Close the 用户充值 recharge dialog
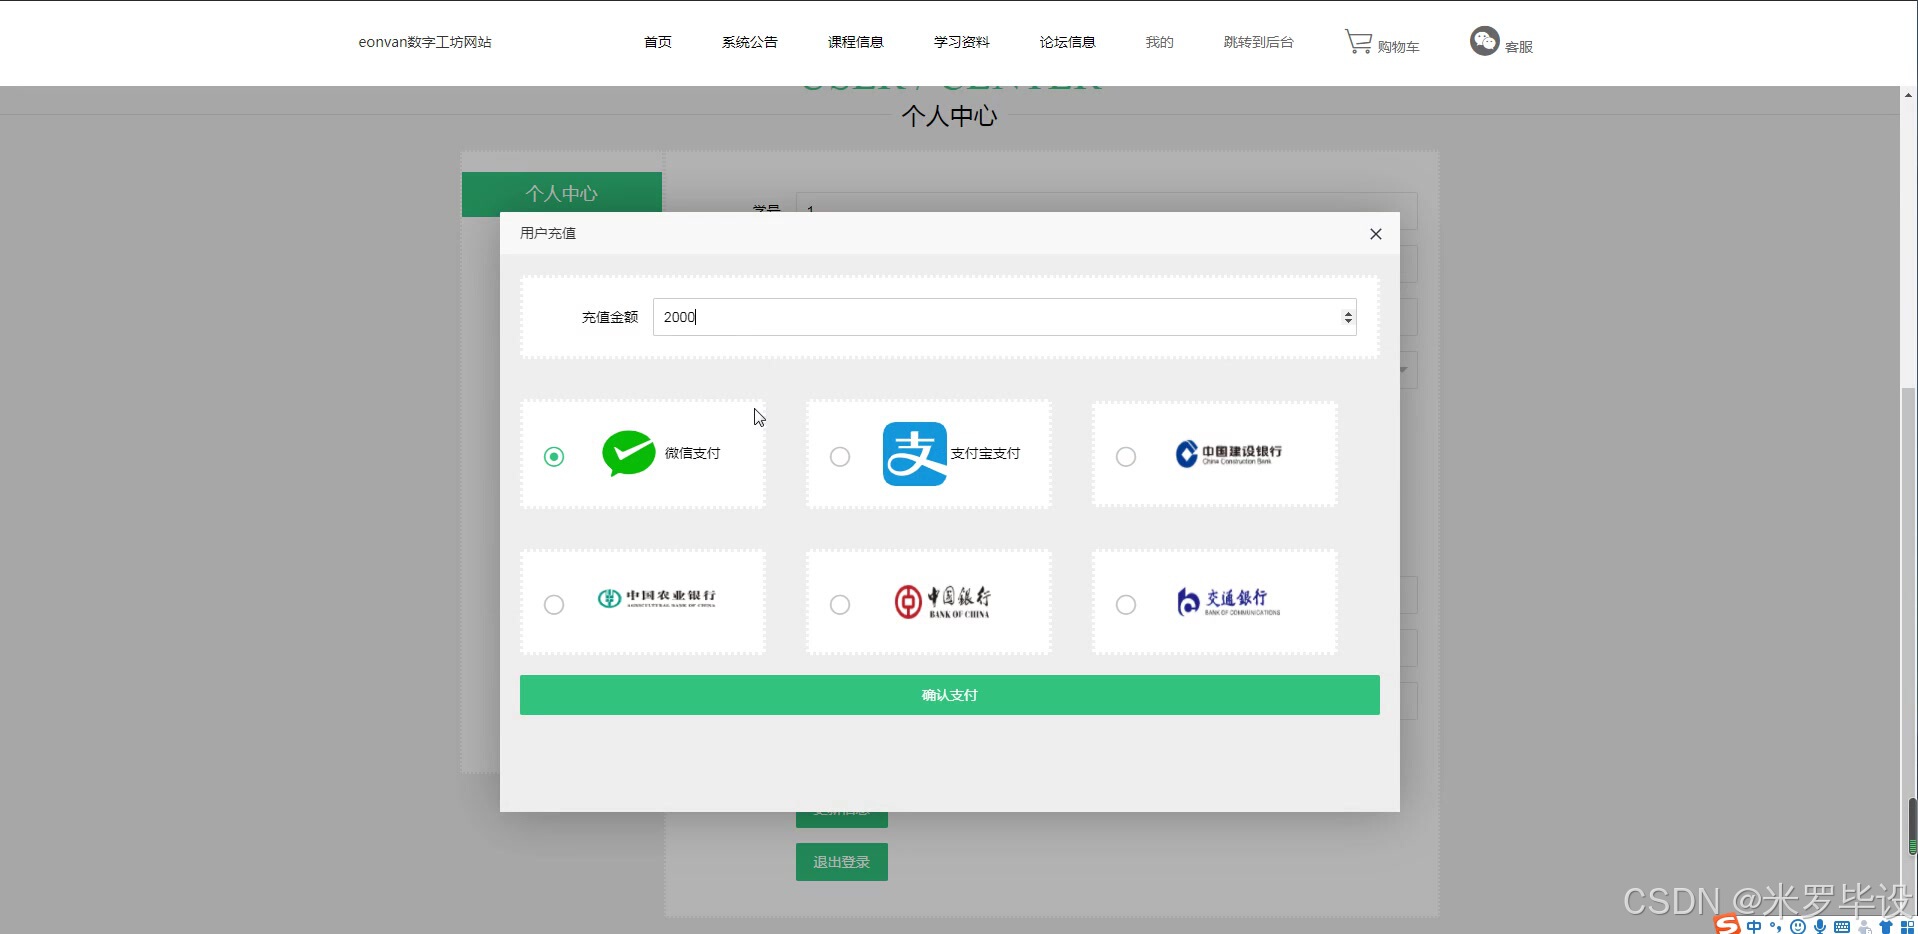This screenshot has width=1918, height=934. pyautogui.click(x=1376, y=234)
